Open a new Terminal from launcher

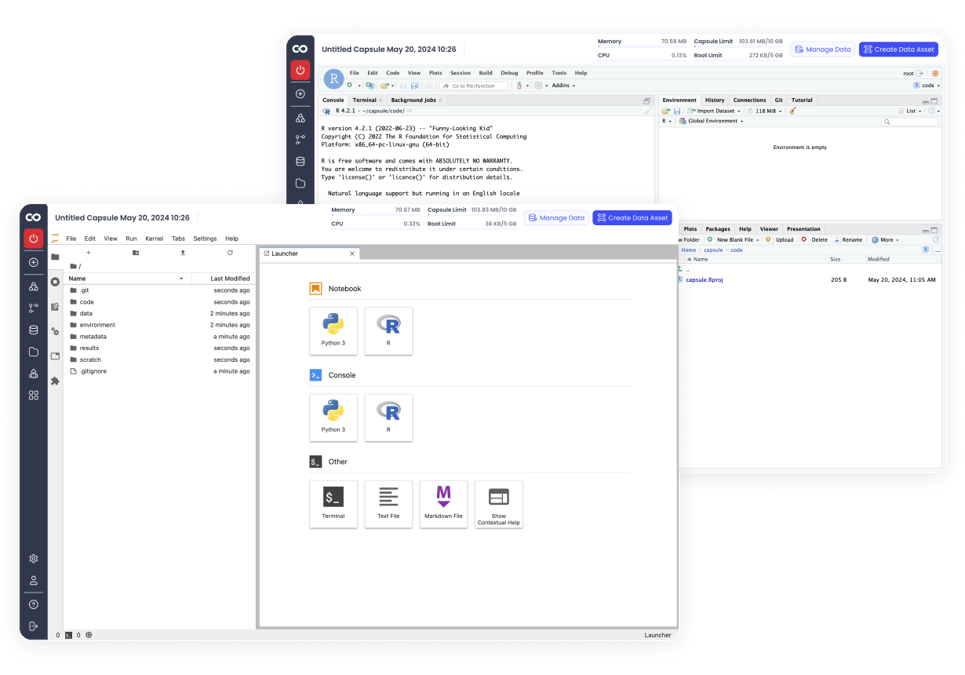[333, 503]
